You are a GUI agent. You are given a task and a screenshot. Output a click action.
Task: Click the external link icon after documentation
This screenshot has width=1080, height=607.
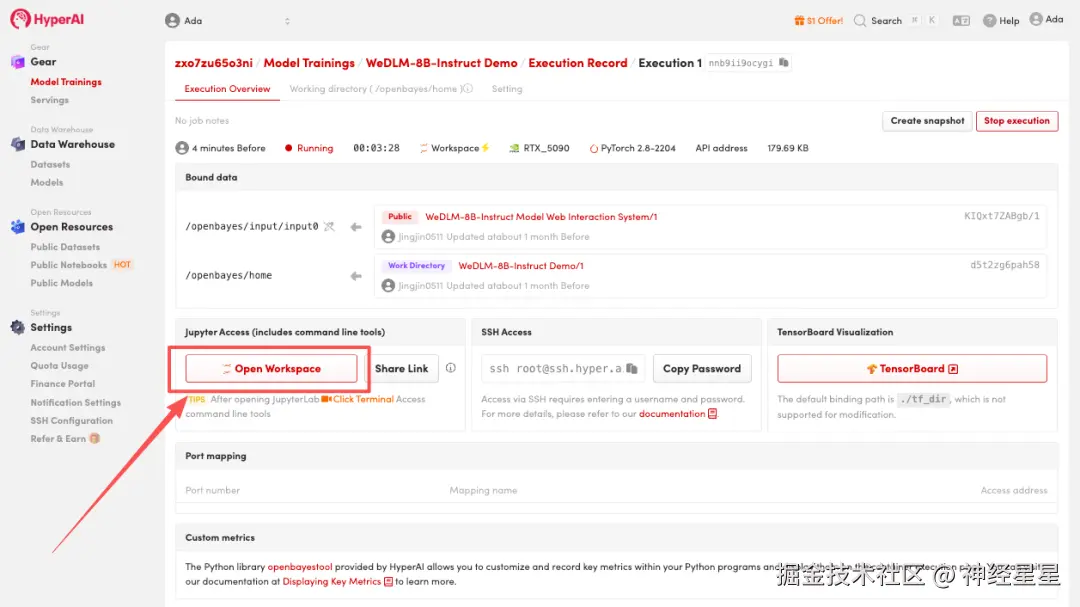coord(713,414)
